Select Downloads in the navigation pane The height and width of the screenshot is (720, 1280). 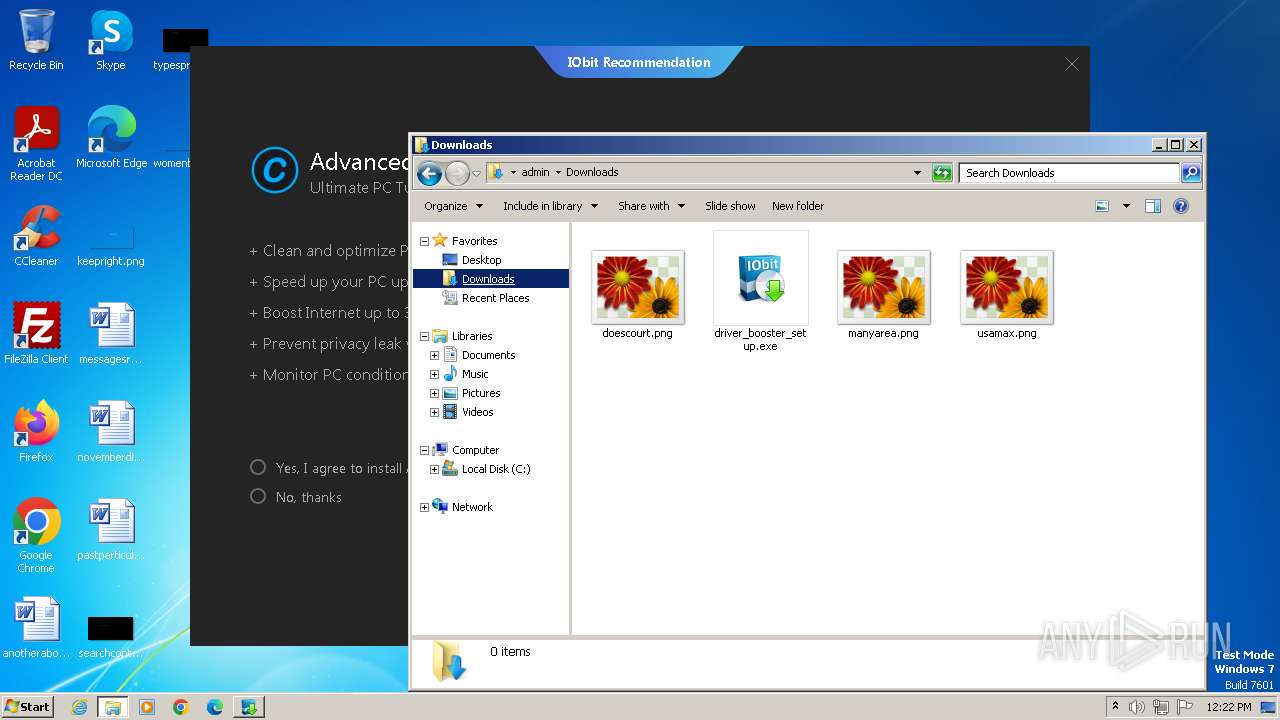488,279
